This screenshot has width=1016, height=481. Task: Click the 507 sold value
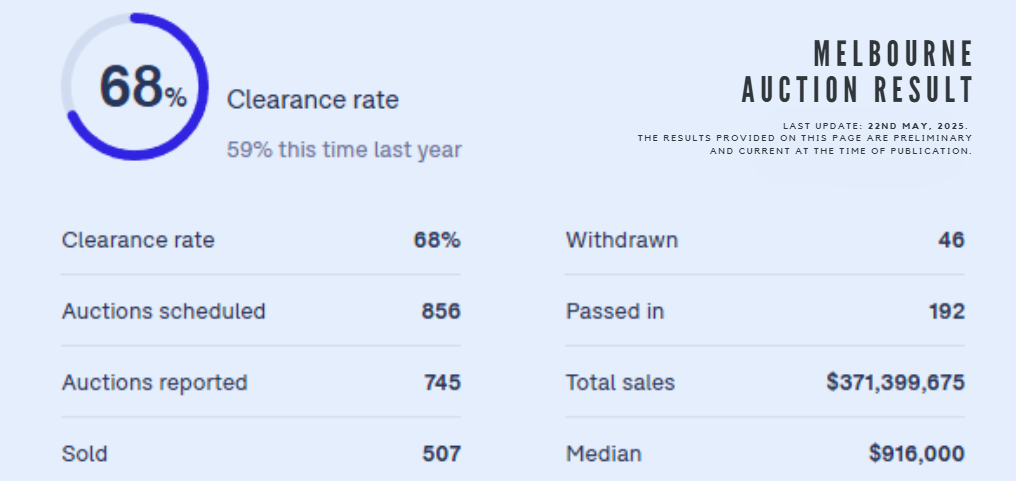[x=442, y=453]
